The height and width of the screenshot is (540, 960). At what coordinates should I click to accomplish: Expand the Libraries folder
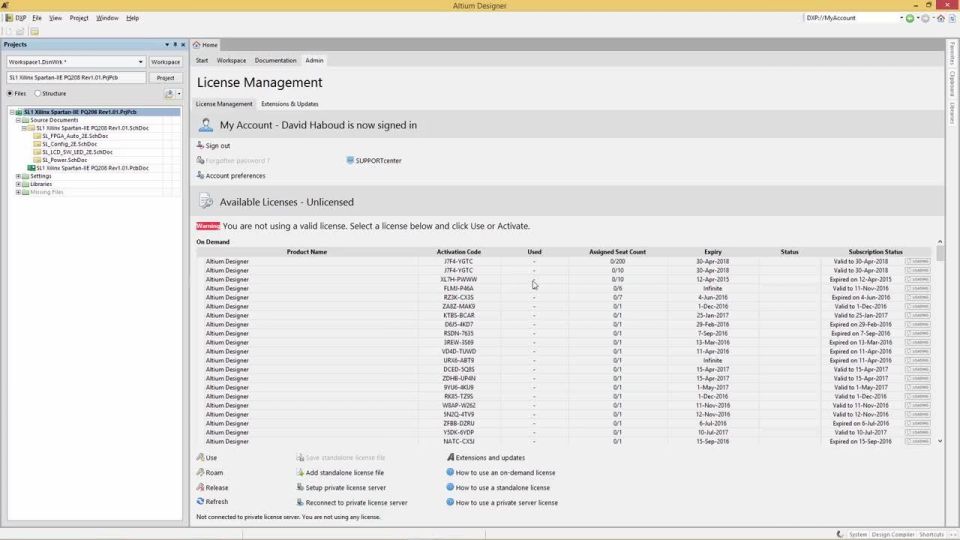18,184
